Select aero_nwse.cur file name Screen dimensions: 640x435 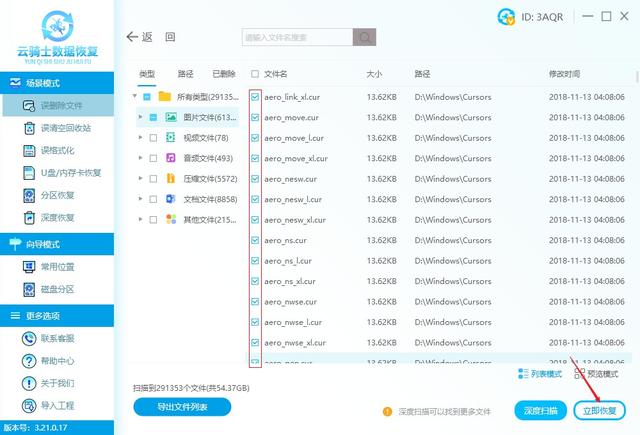(291, 302)
